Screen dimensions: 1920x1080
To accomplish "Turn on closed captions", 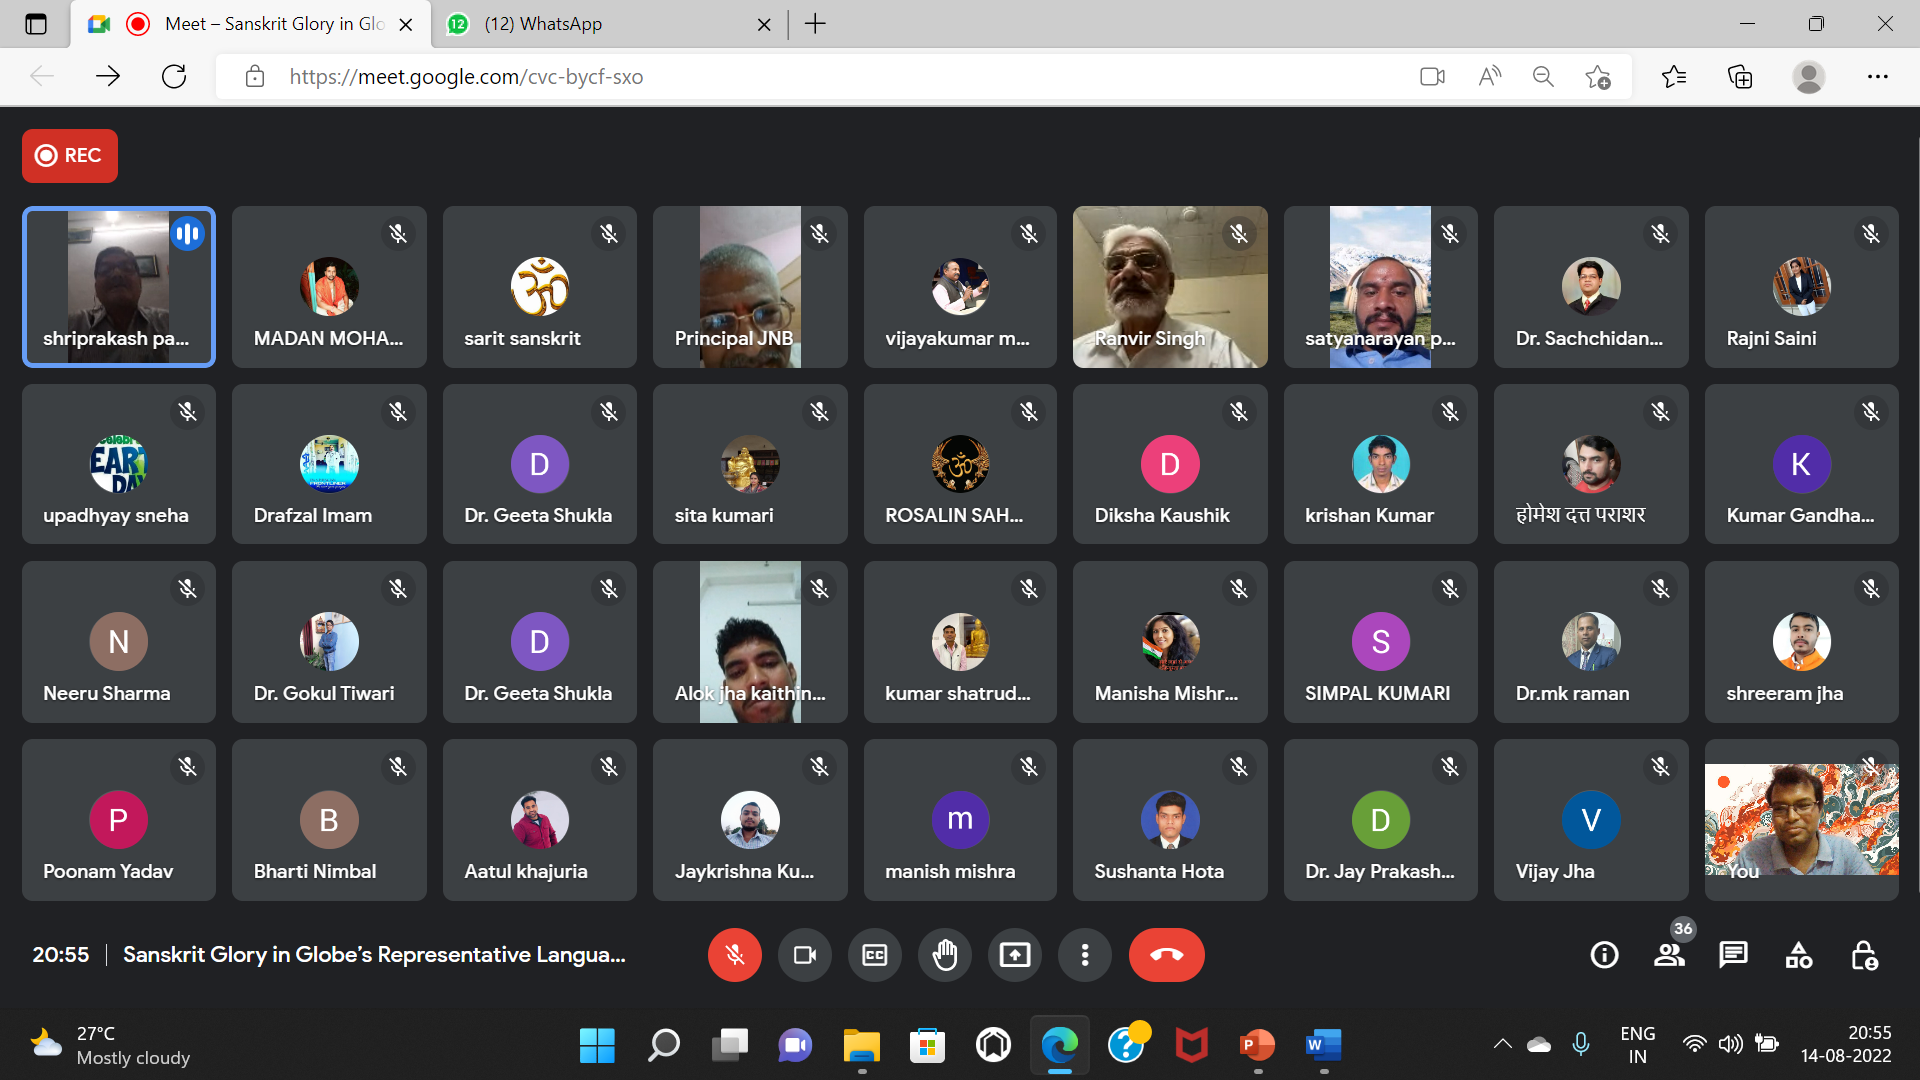I will [x=874, y=955].
